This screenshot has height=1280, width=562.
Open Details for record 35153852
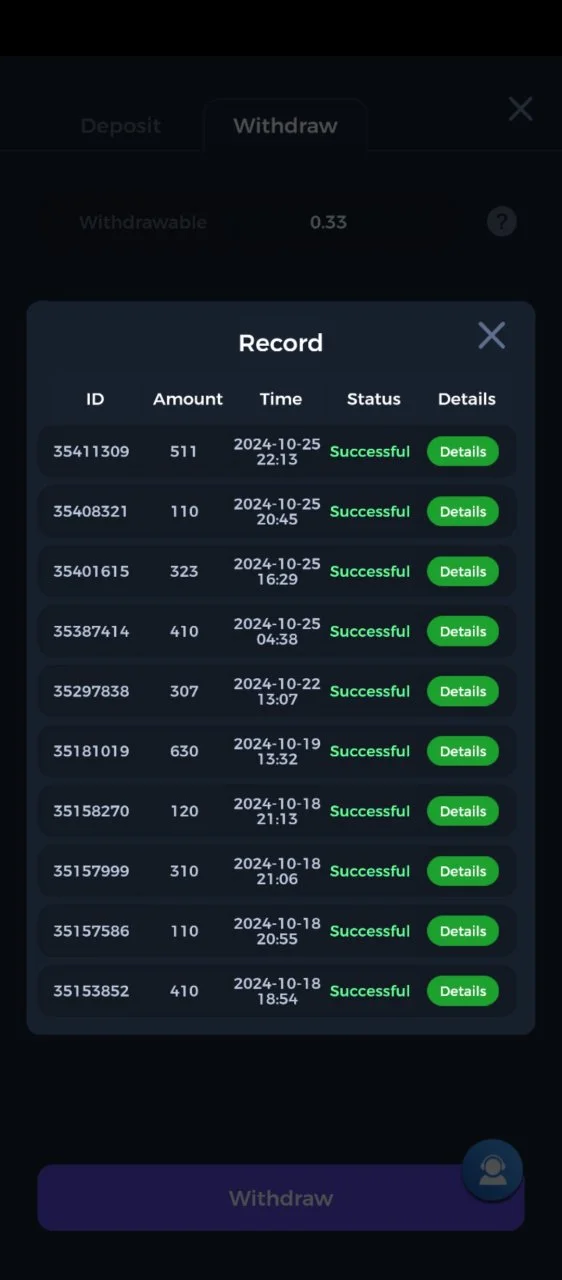tap(463, 991)
